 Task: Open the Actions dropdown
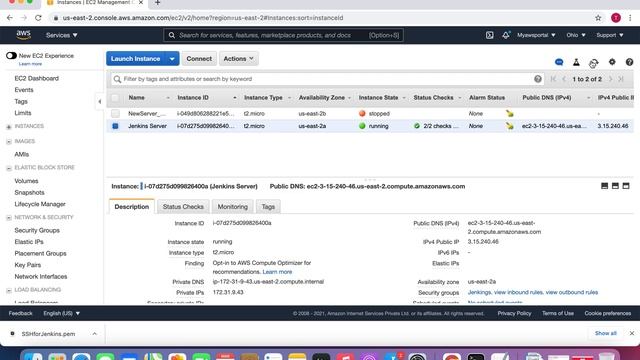(239, 59)
